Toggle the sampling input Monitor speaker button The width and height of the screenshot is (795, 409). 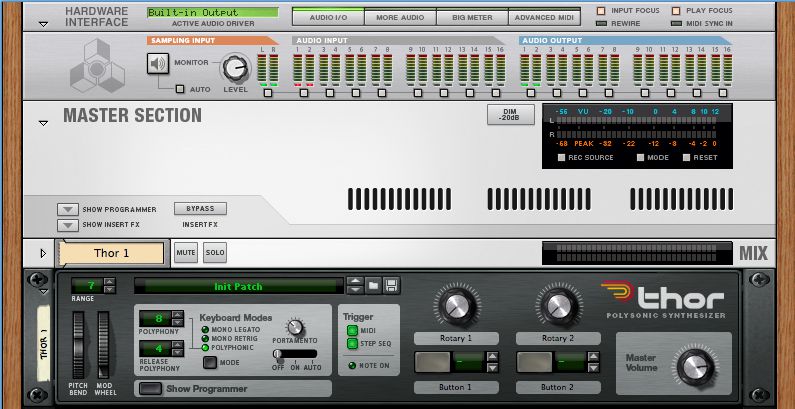(158, 63)
